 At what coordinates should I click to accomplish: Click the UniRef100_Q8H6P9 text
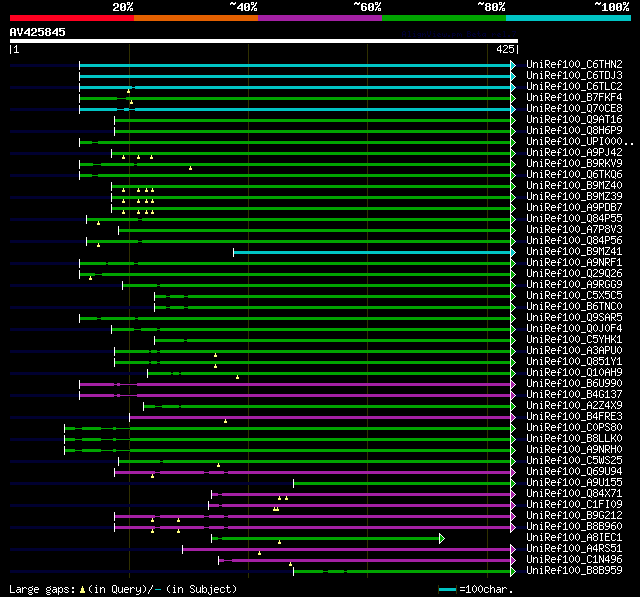pyautogui.click(x=574, y=131)
